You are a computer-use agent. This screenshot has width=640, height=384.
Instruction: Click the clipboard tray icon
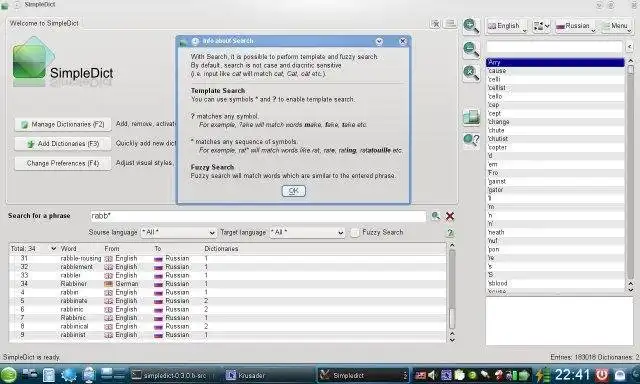(460, 375)
